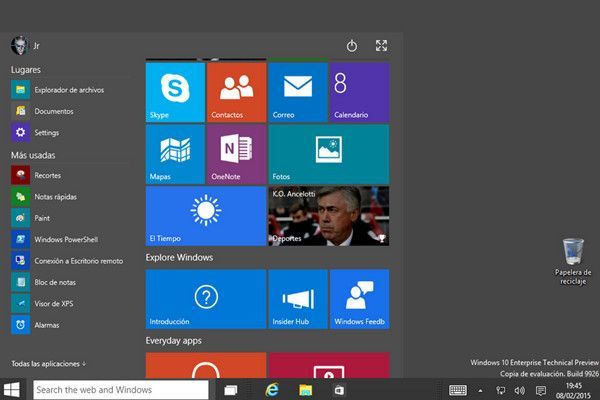Open the Fotos tile
Viewport: 600px width, 400px height.
(329, 154)
